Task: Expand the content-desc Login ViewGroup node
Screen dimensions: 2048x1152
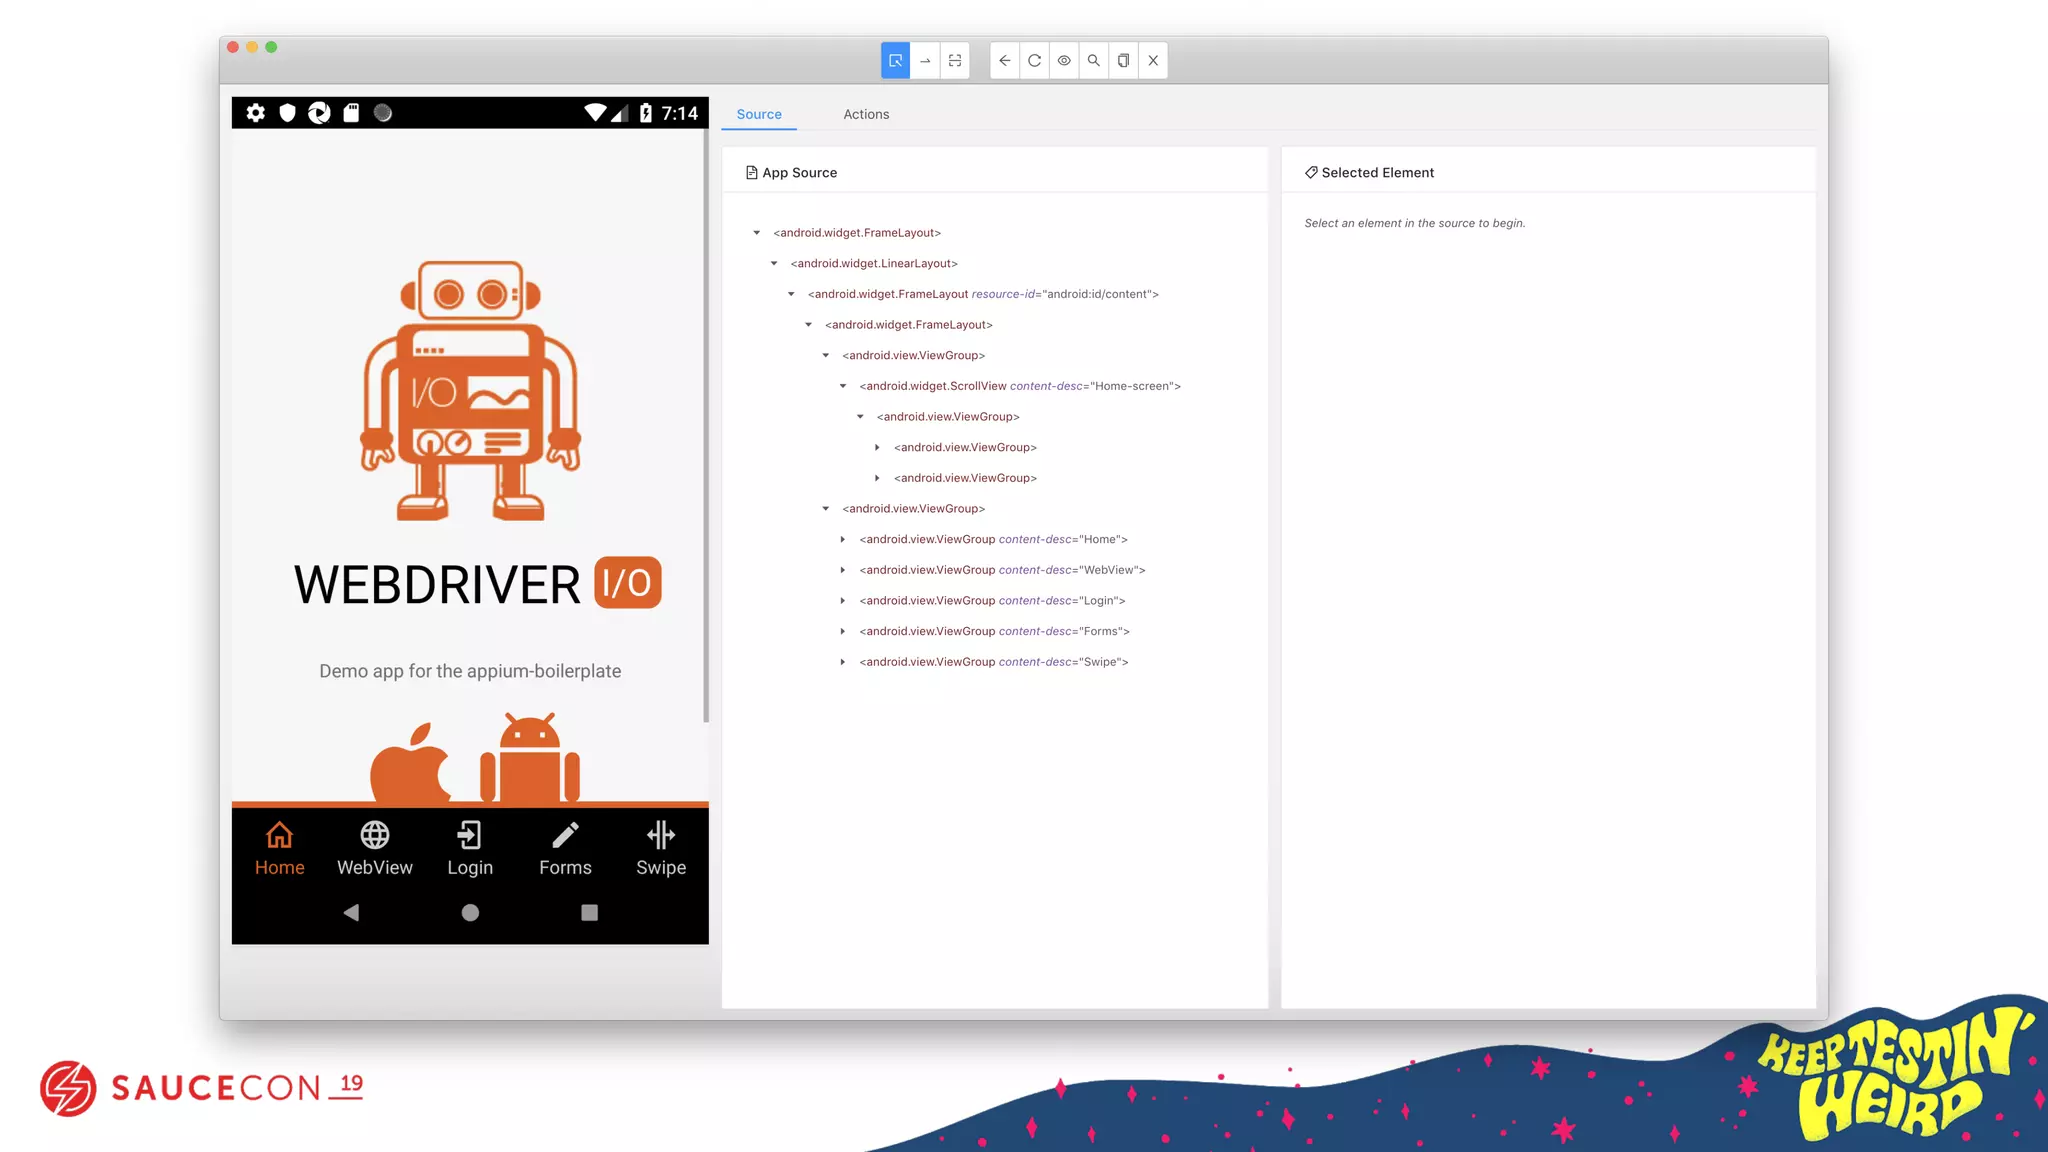Action: point(843,601)
